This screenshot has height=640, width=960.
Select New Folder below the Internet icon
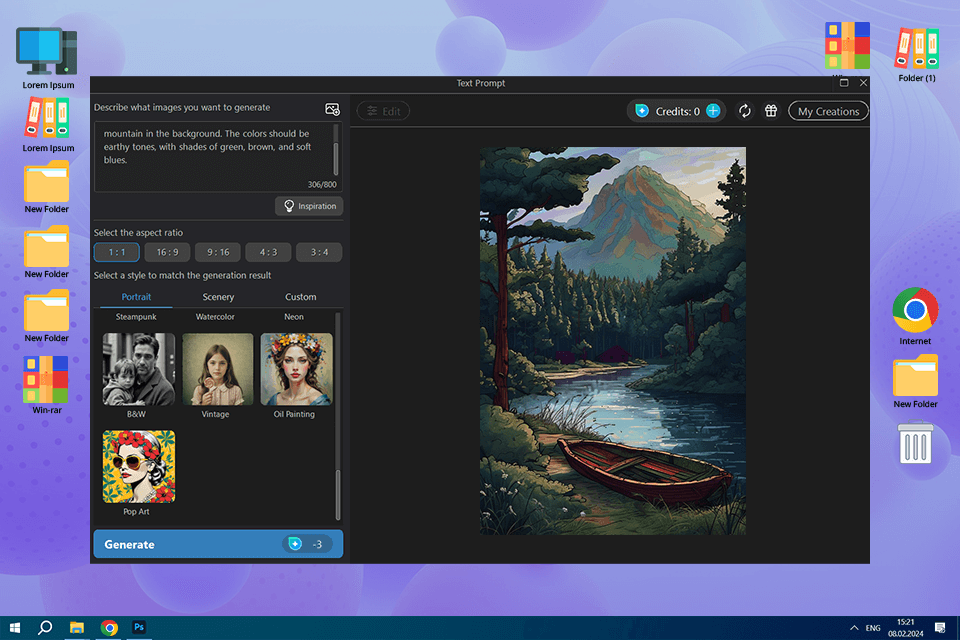tap(915, 381)
